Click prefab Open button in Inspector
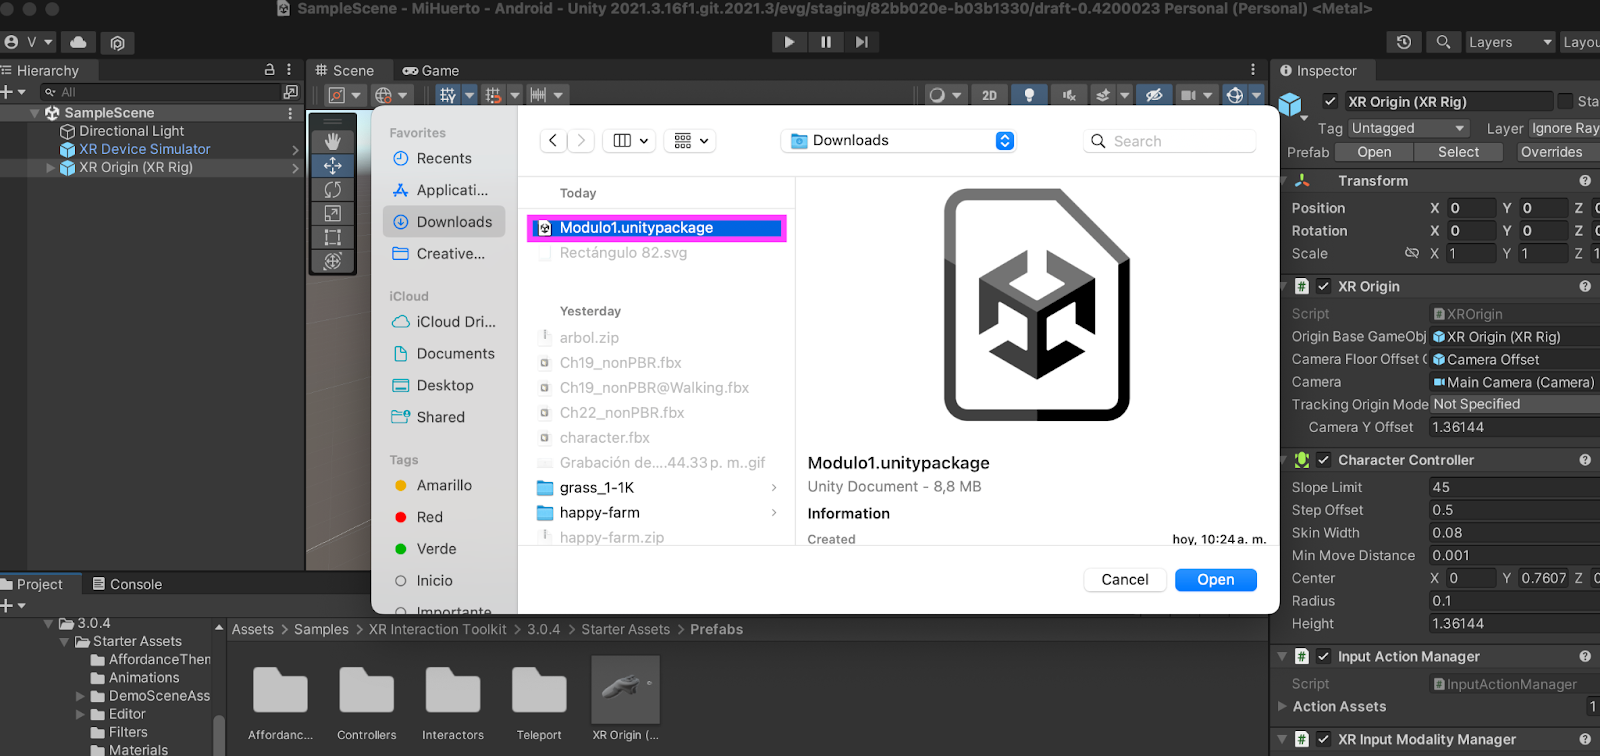This screenshot has width=1600, height=756. click(1374, 152)
